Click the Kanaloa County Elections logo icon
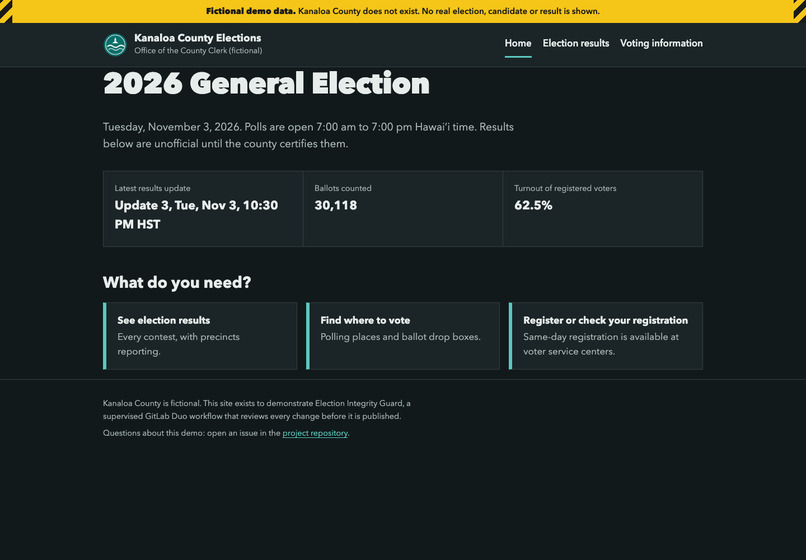 pos(115,45)
